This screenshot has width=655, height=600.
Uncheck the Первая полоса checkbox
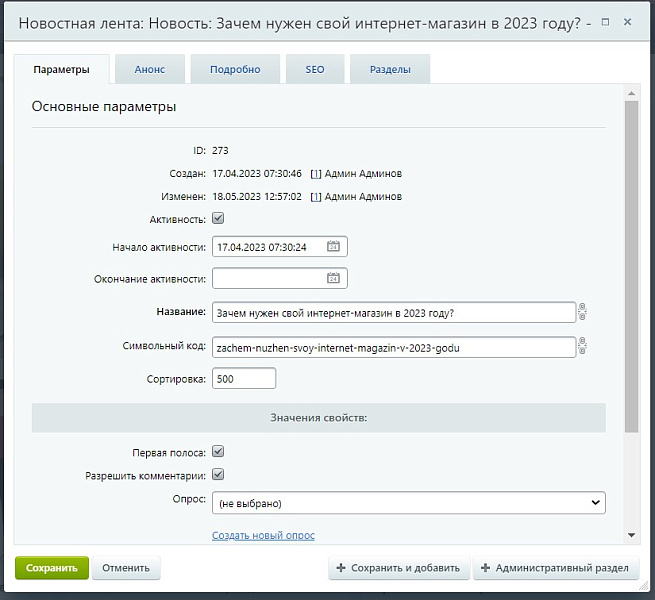tap(218, 451)
